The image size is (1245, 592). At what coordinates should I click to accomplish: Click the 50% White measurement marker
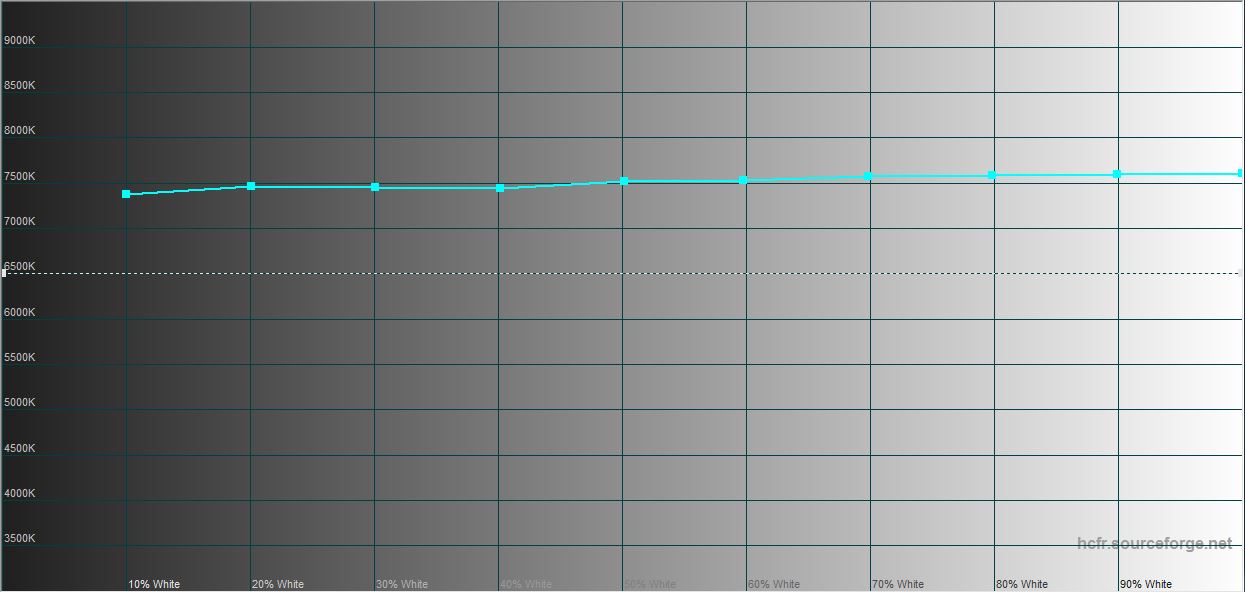point(624,181)
